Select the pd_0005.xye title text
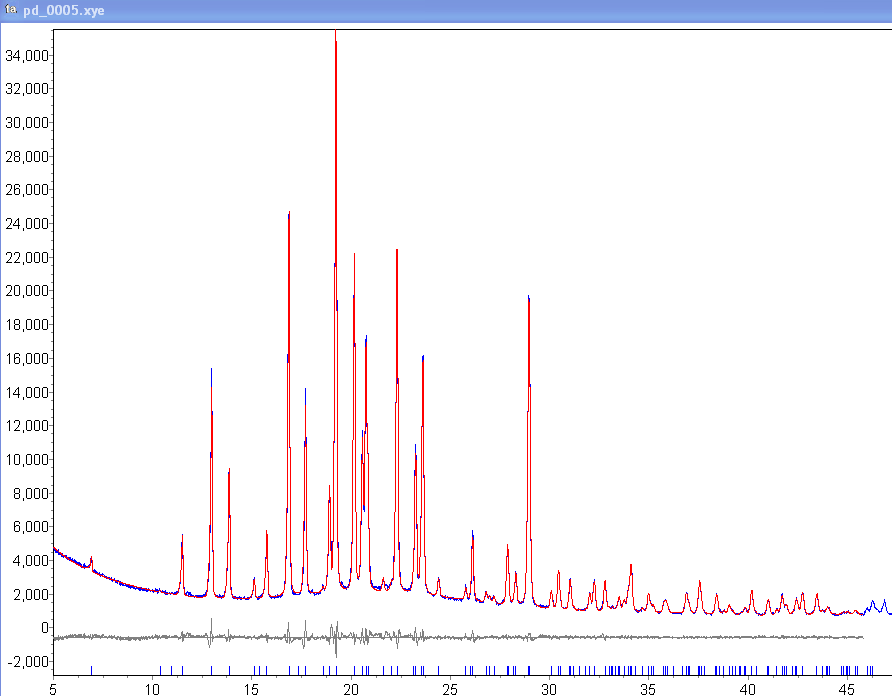This screenshot has height=696, width=892. [64, 11]
